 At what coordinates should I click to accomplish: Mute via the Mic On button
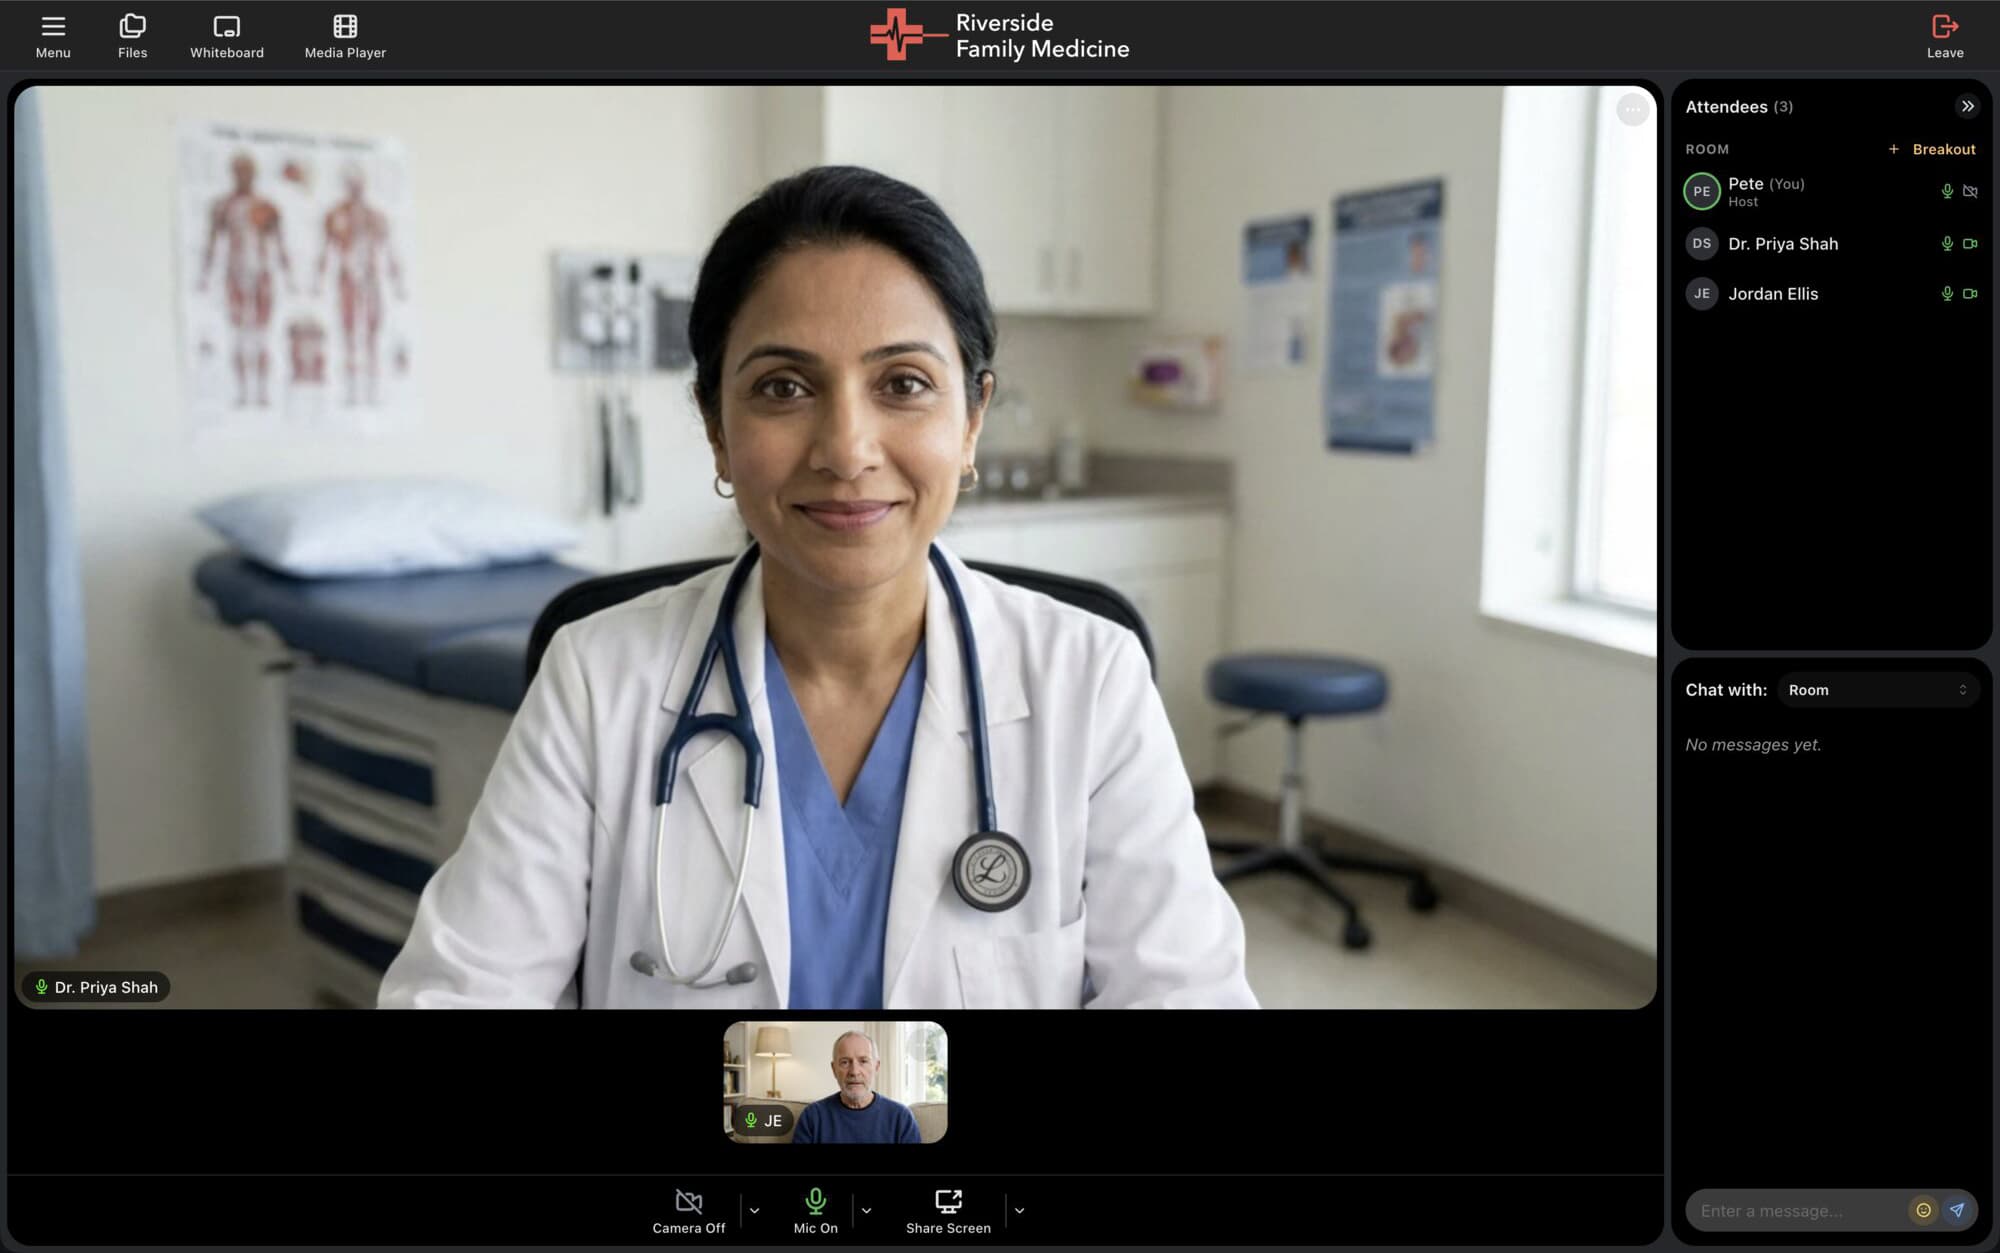pyautogui.click(x=816, y=1210)
